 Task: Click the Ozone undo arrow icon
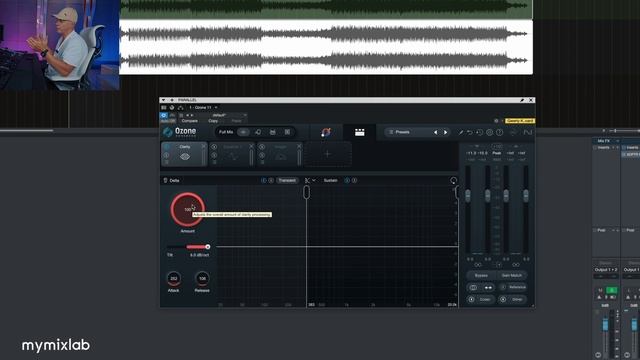tap(470, 132)
